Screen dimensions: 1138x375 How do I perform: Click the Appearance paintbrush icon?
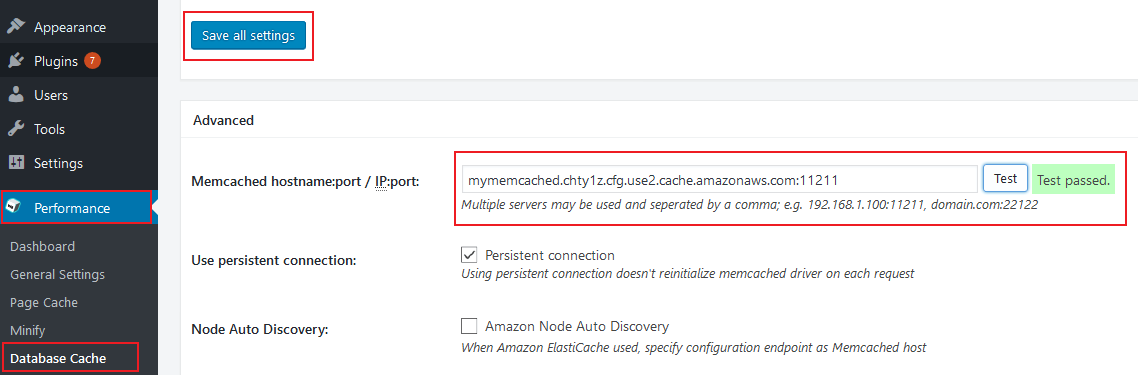(x=16, y=27)
